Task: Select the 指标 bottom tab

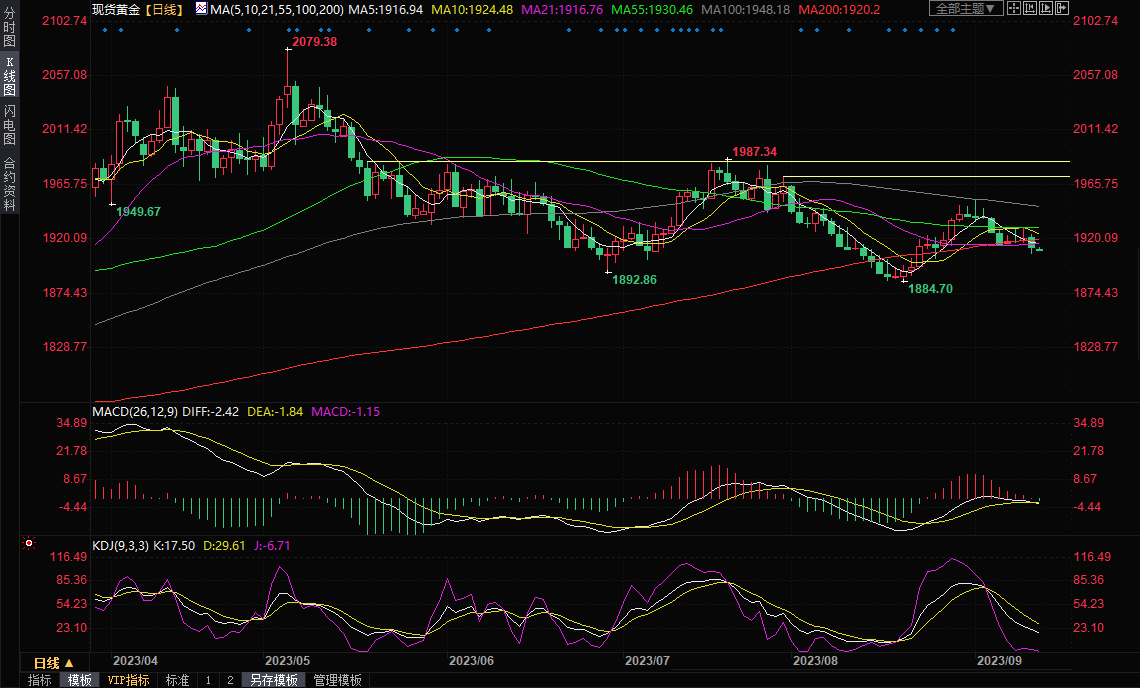Action: (40, 680)
